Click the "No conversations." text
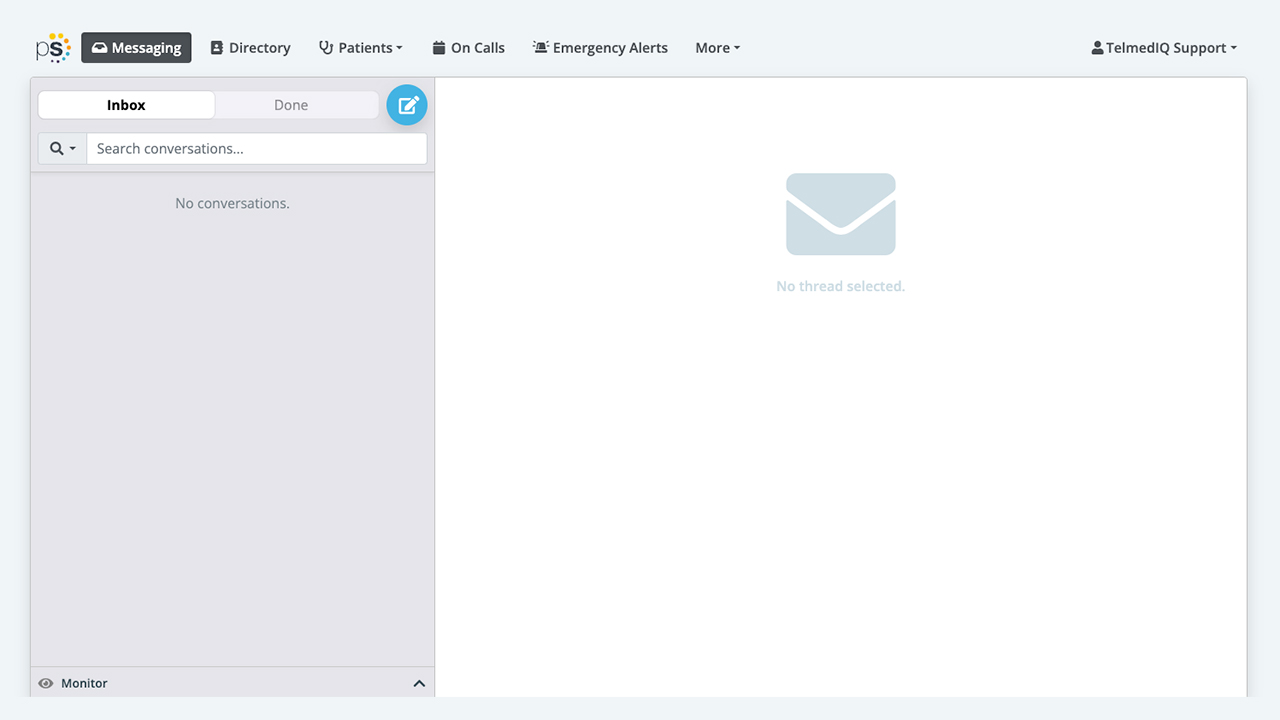1280x720 pixels. click(232, 203)
